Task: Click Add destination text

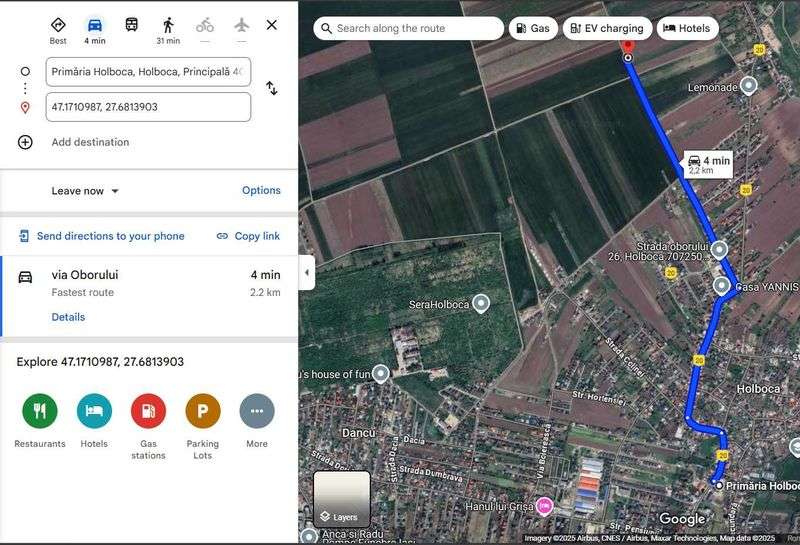Action: (90, 142)
